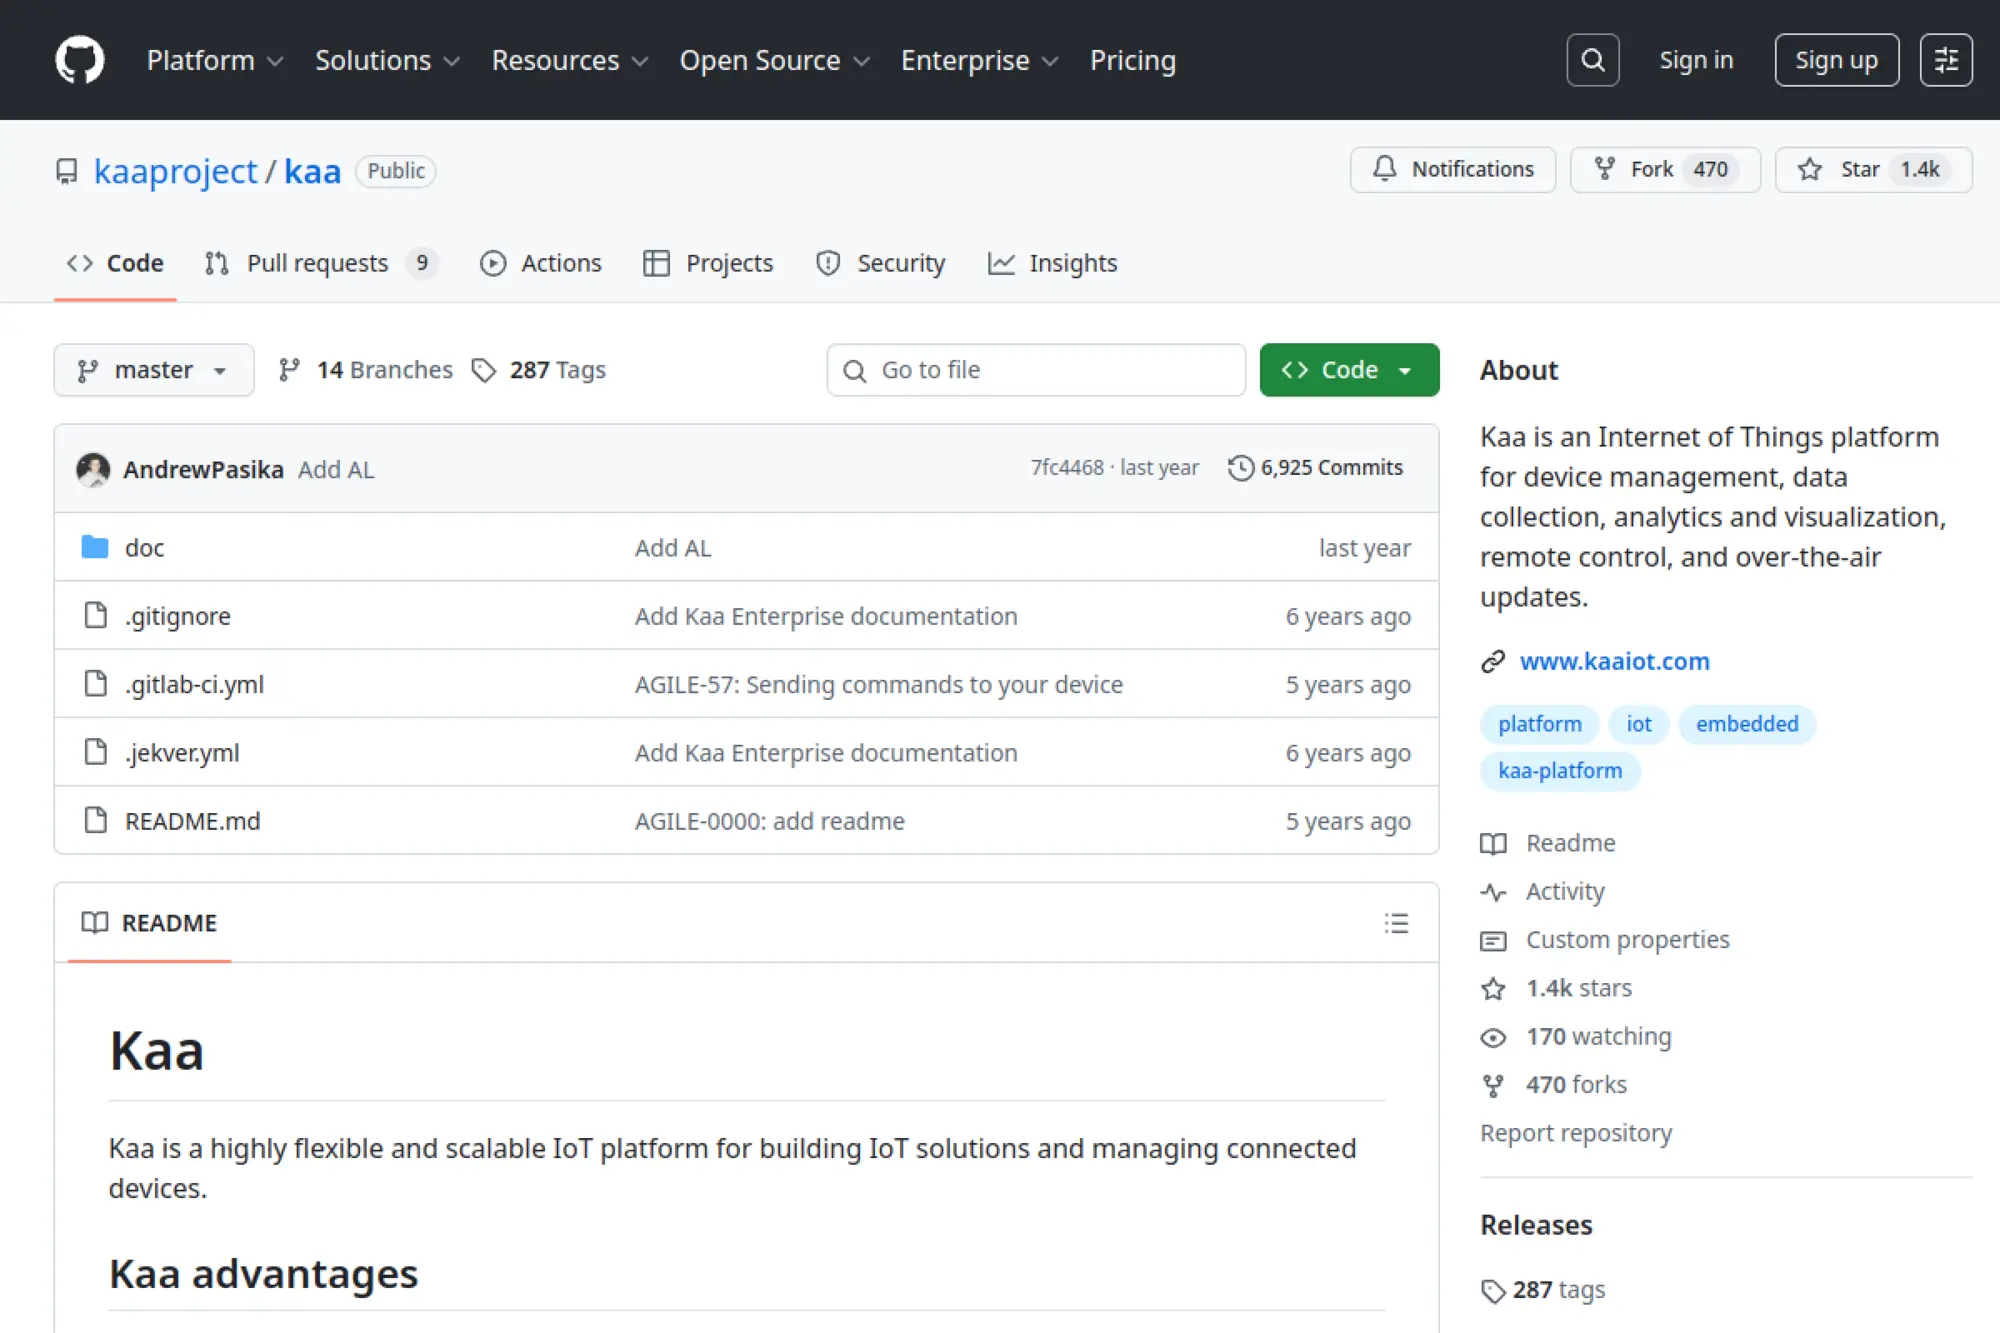Open the search magnifier icon in header
Screen dimensions: 2000x1333
[1592, 60]
